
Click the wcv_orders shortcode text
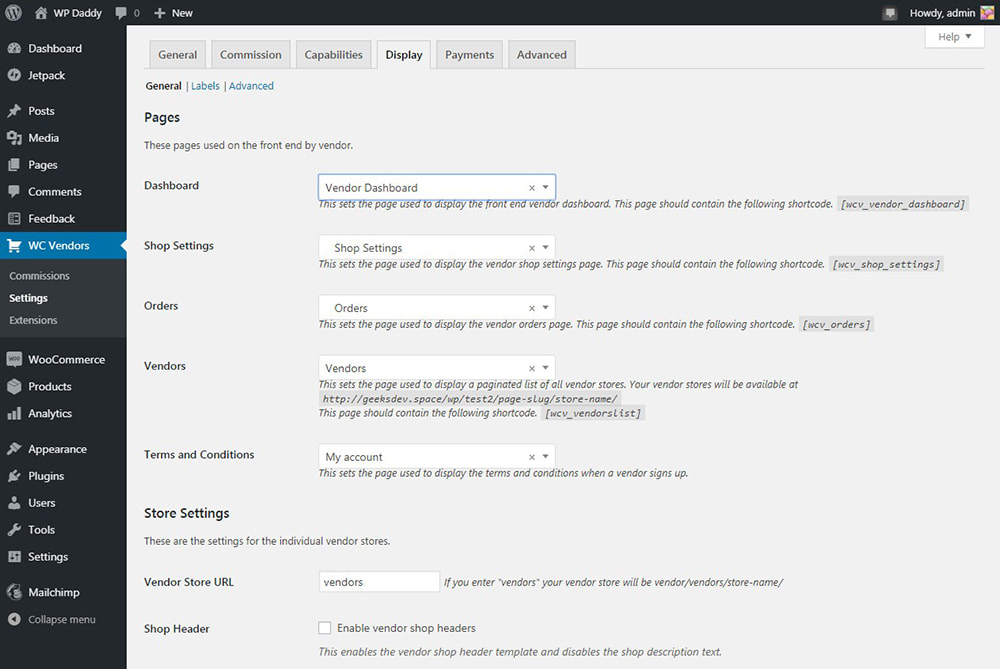[x=836, y=325]
